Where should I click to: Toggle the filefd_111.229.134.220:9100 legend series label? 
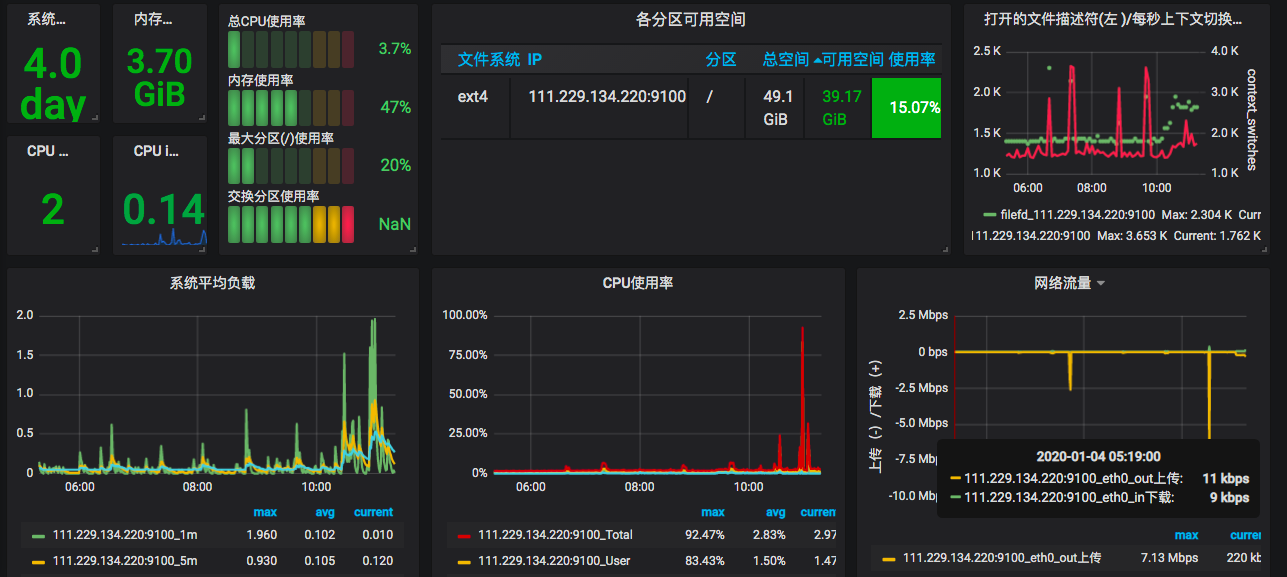coord(1077,215)
